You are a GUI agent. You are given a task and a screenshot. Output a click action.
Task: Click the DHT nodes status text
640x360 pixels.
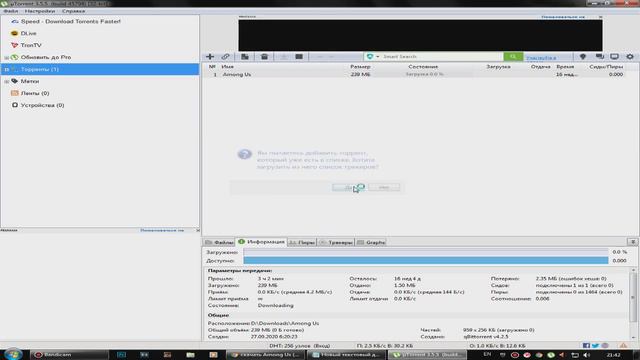tap(299, 346)
